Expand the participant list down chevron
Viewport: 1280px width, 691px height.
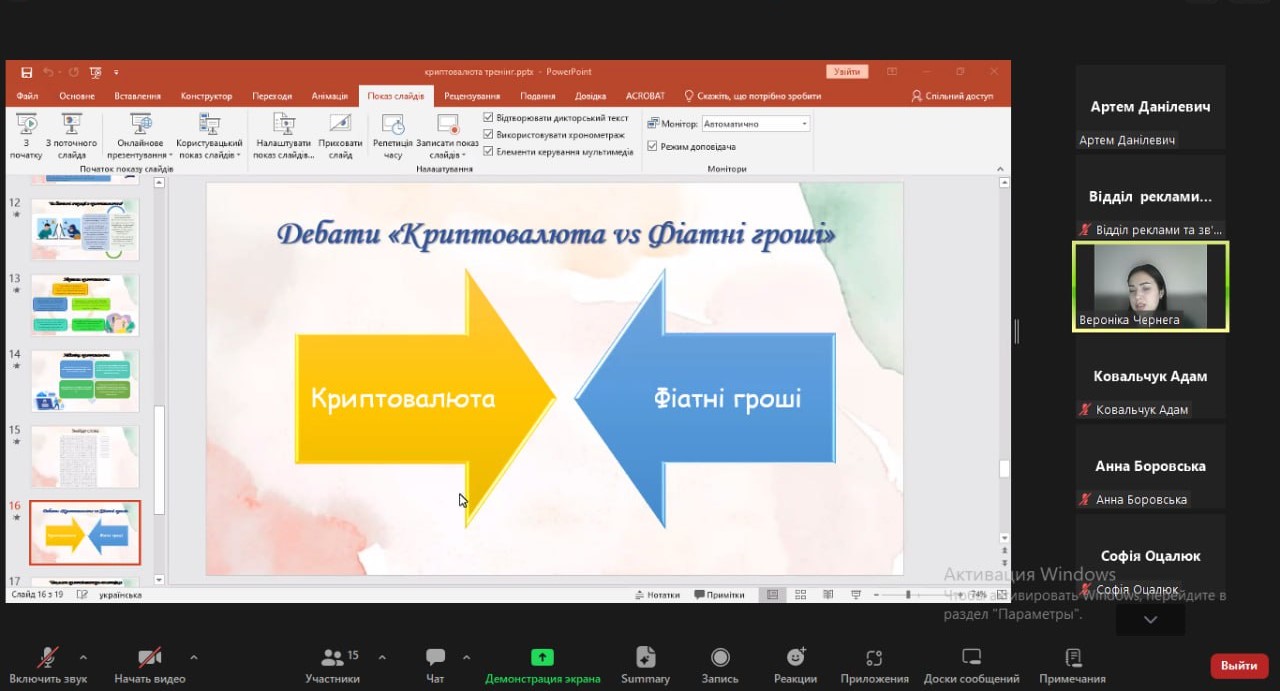(1150, 620)
